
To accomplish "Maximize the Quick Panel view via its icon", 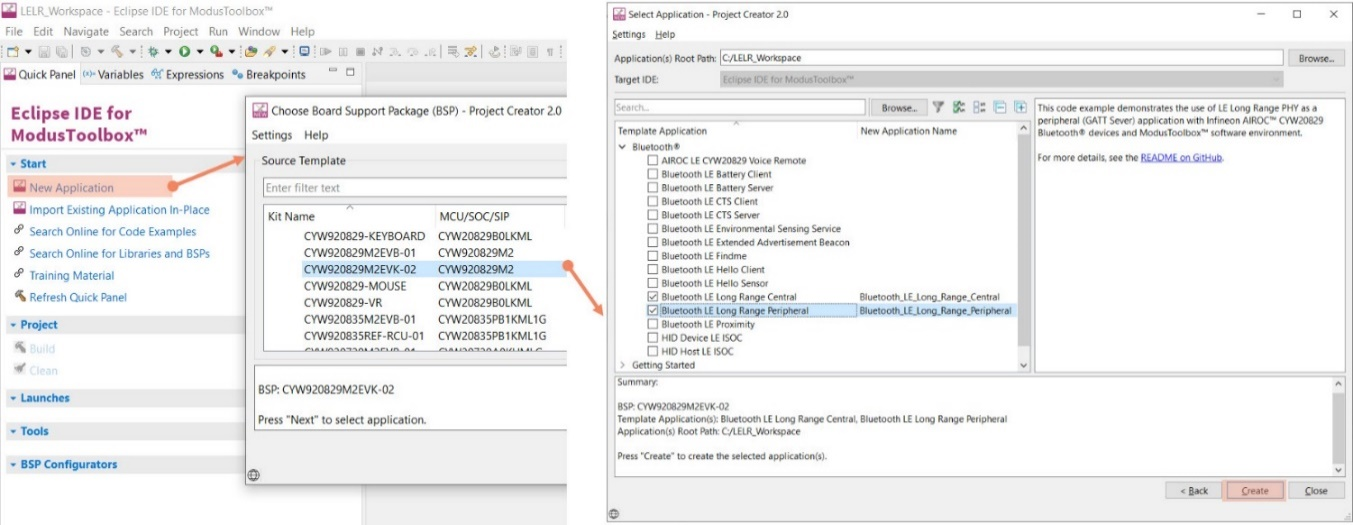I will [350, 73].
